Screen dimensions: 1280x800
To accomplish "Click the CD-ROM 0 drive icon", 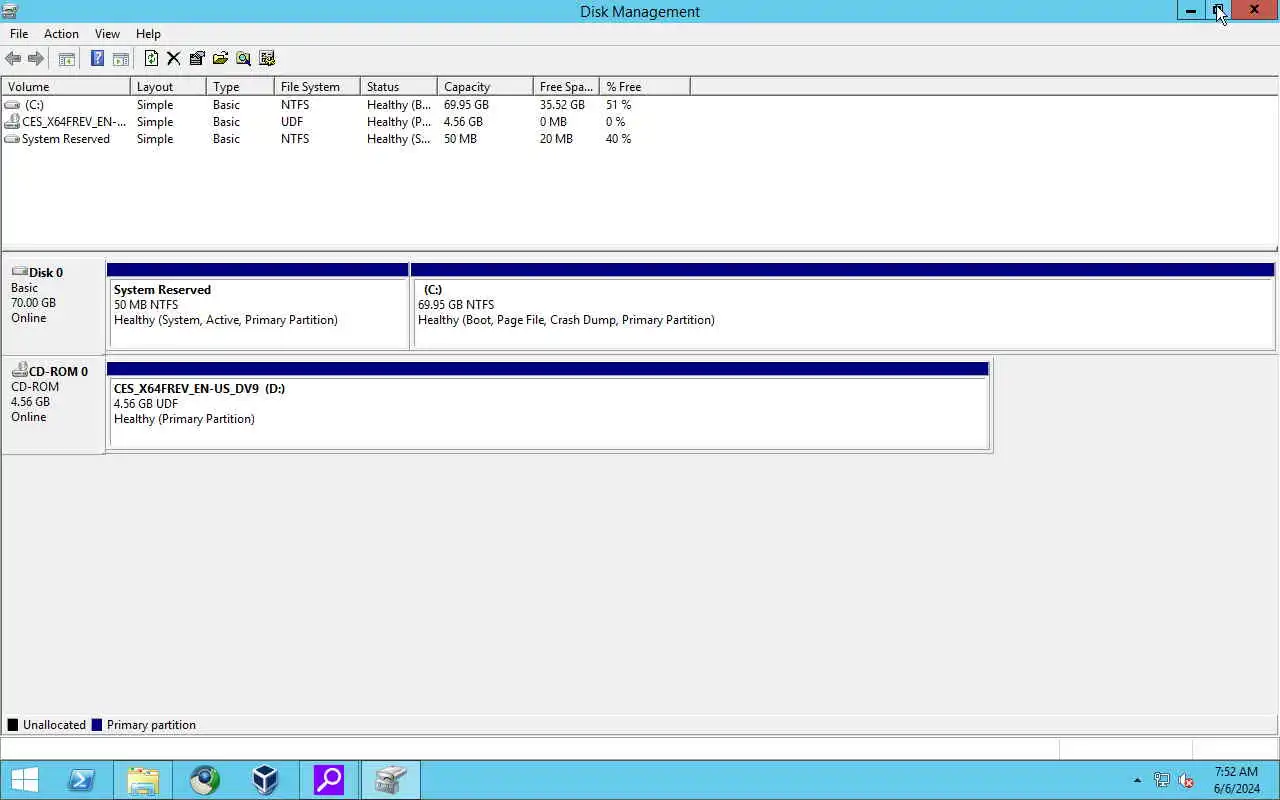I will [19, 370].
